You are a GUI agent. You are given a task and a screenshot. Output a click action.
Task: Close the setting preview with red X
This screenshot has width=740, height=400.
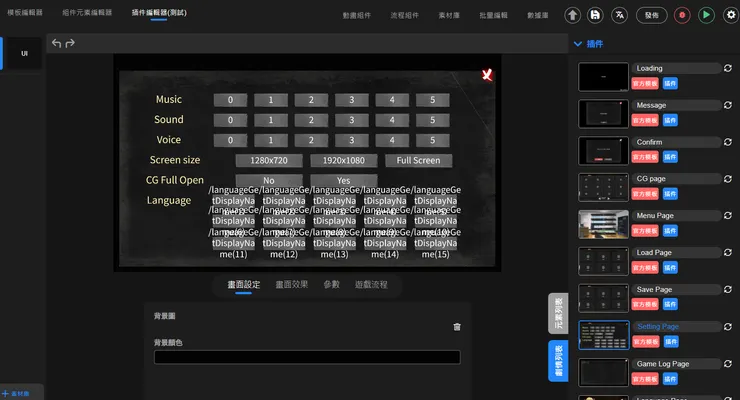pyautogui.click(x=487, y=75)
